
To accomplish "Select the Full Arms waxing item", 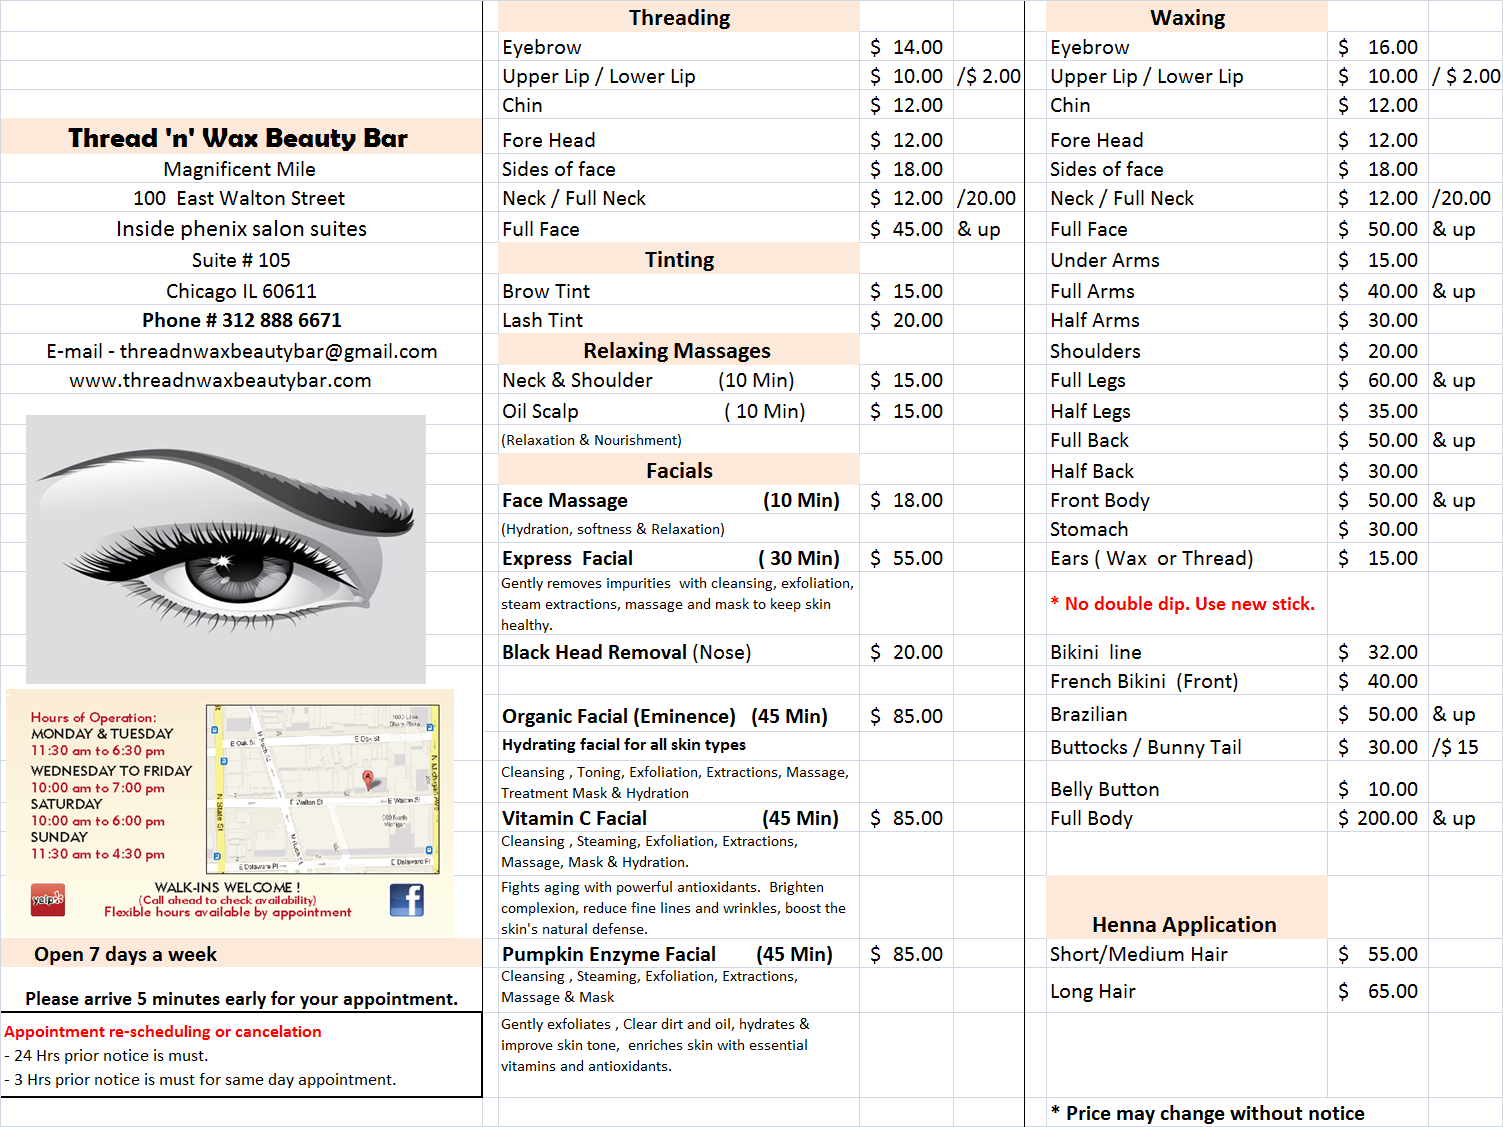I will (x=1092, y=291).
